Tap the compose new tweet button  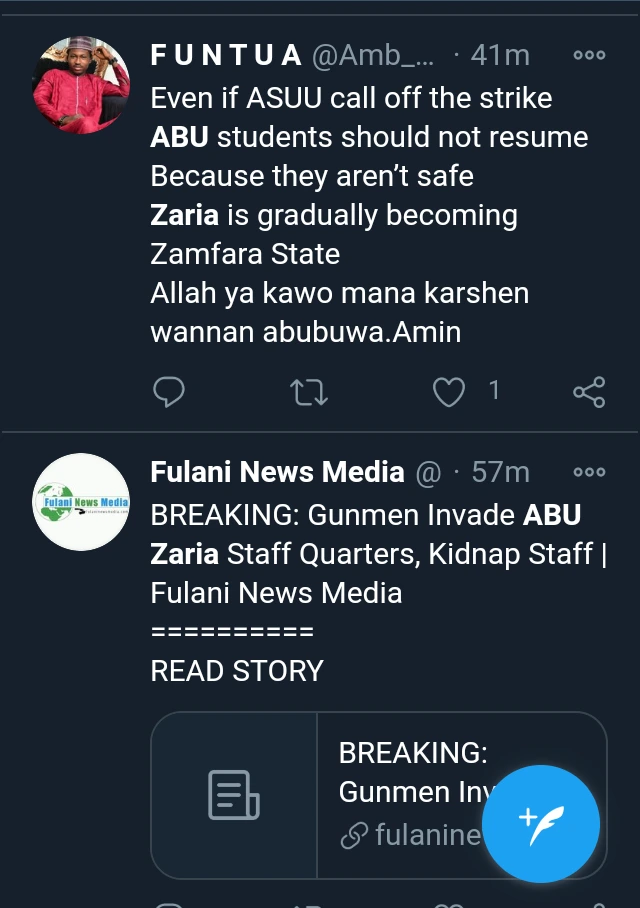point(547,824)
